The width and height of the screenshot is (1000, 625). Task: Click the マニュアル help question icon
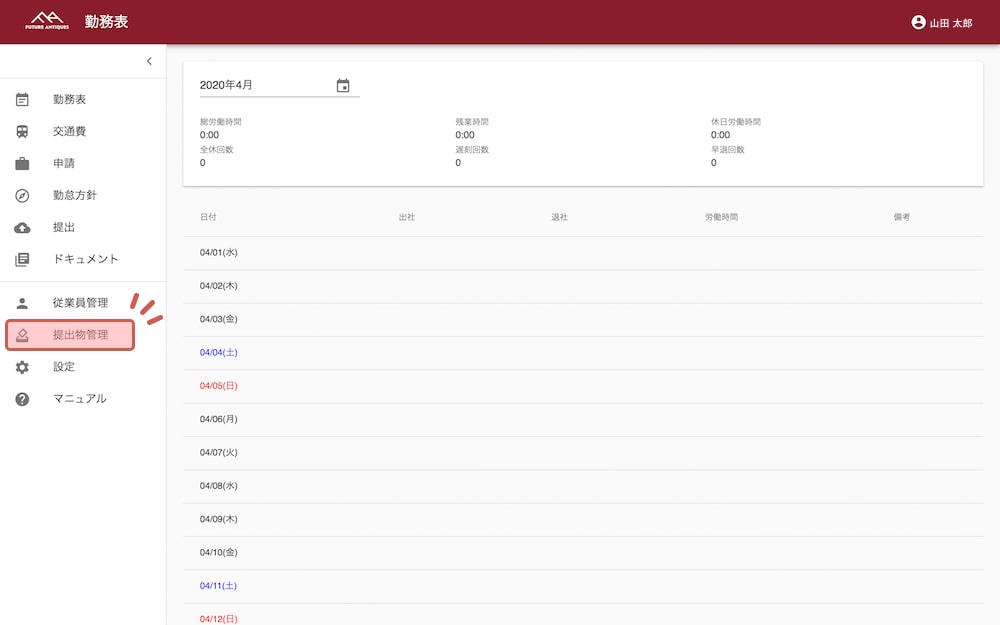(x=22, y=399)
